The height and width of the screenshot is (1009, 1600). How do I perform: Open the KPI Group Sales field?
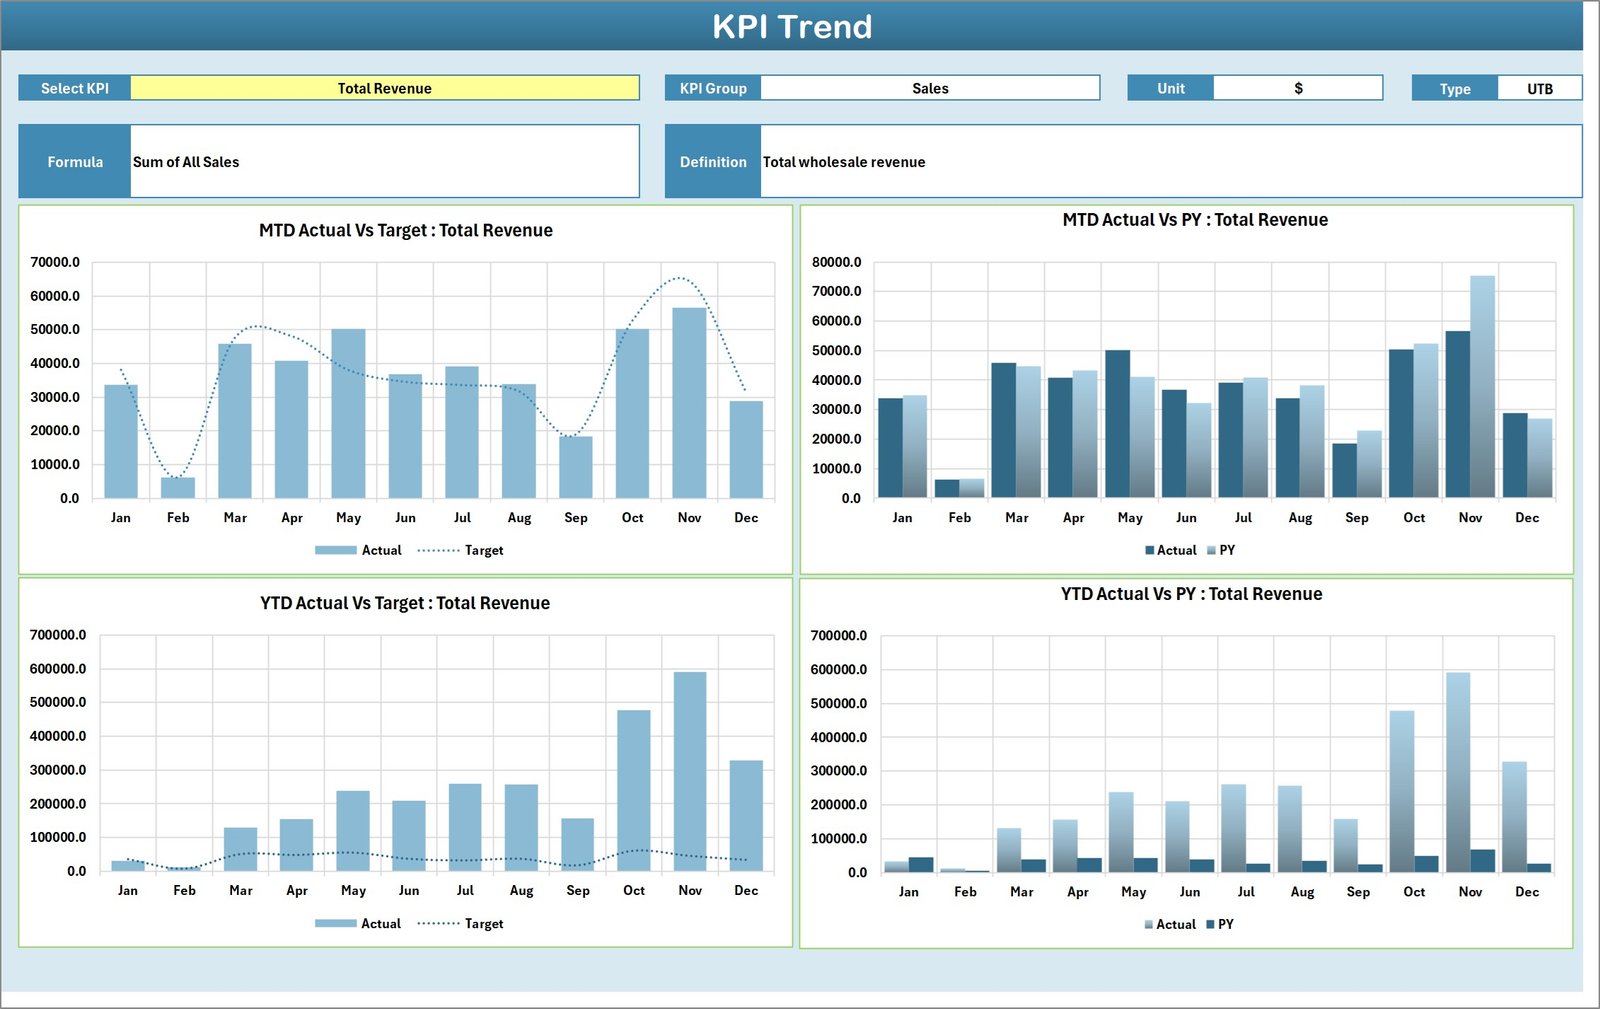930,88
